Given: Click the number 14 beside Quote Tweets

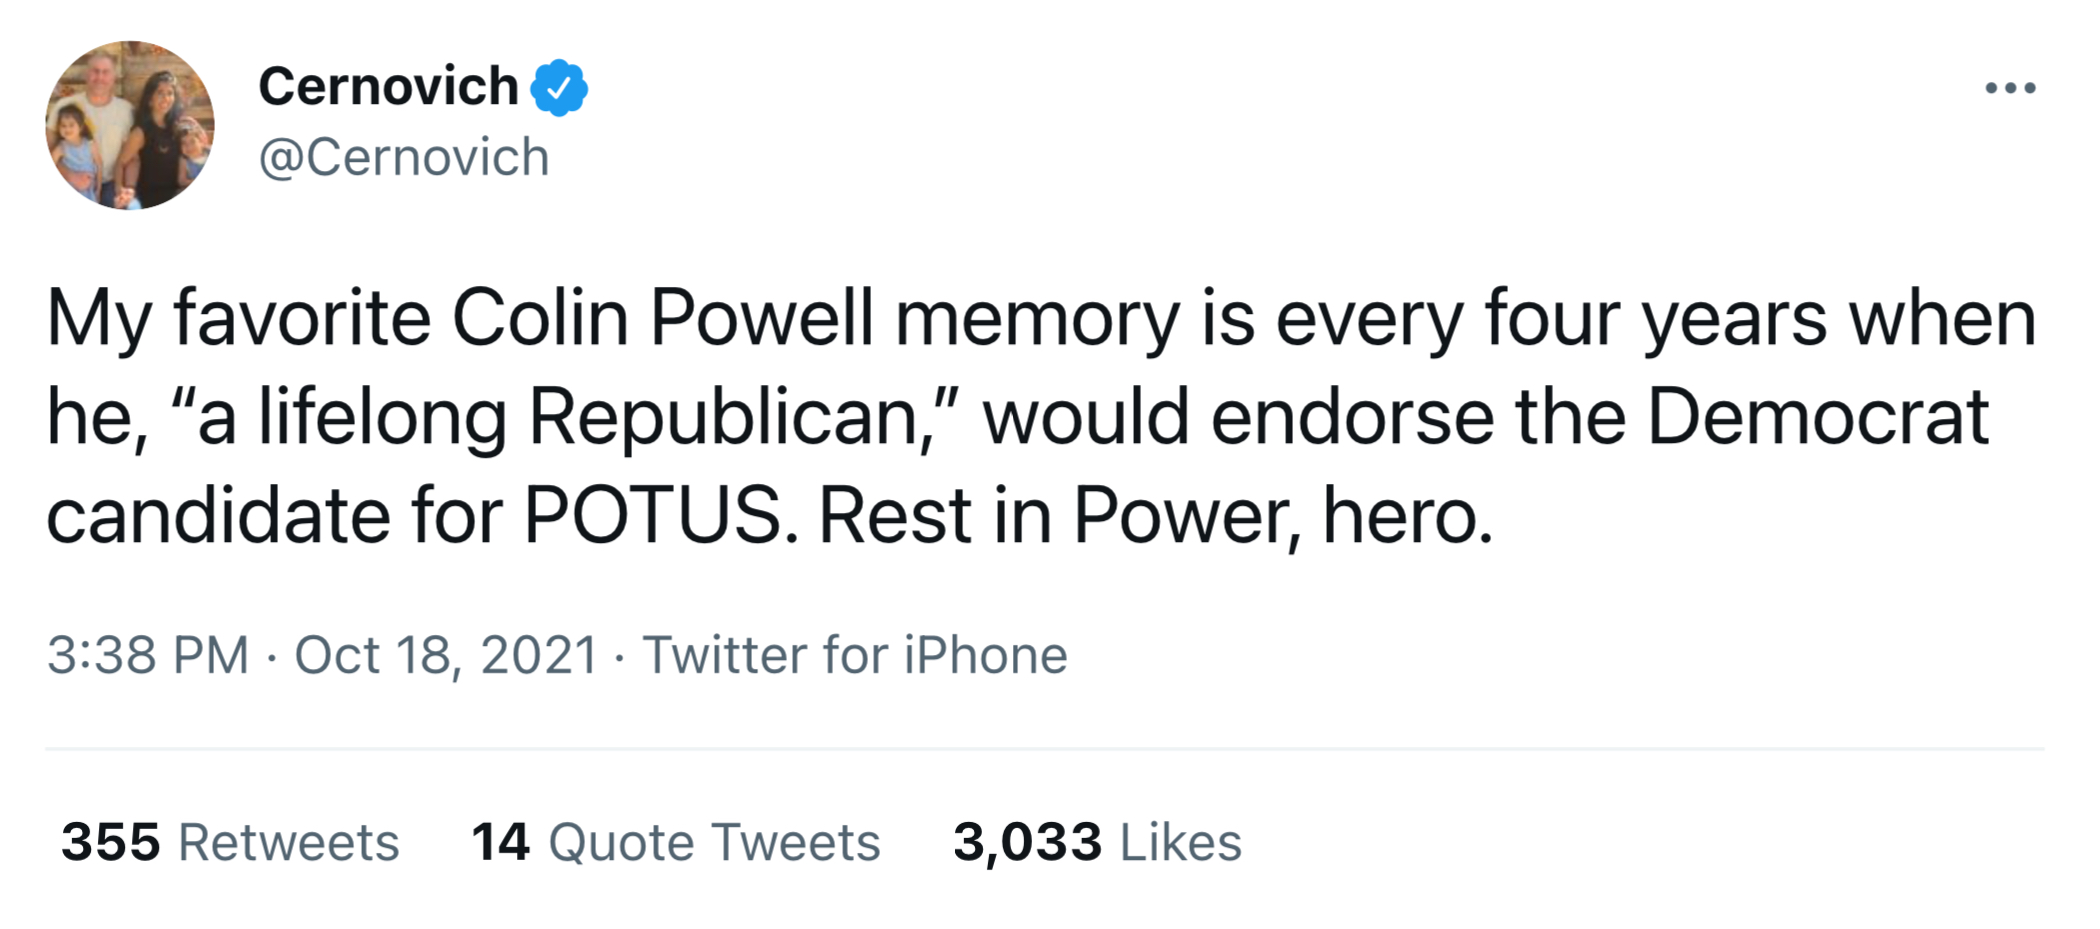Looking at the screenshot, I should click(x=500, y=842).
